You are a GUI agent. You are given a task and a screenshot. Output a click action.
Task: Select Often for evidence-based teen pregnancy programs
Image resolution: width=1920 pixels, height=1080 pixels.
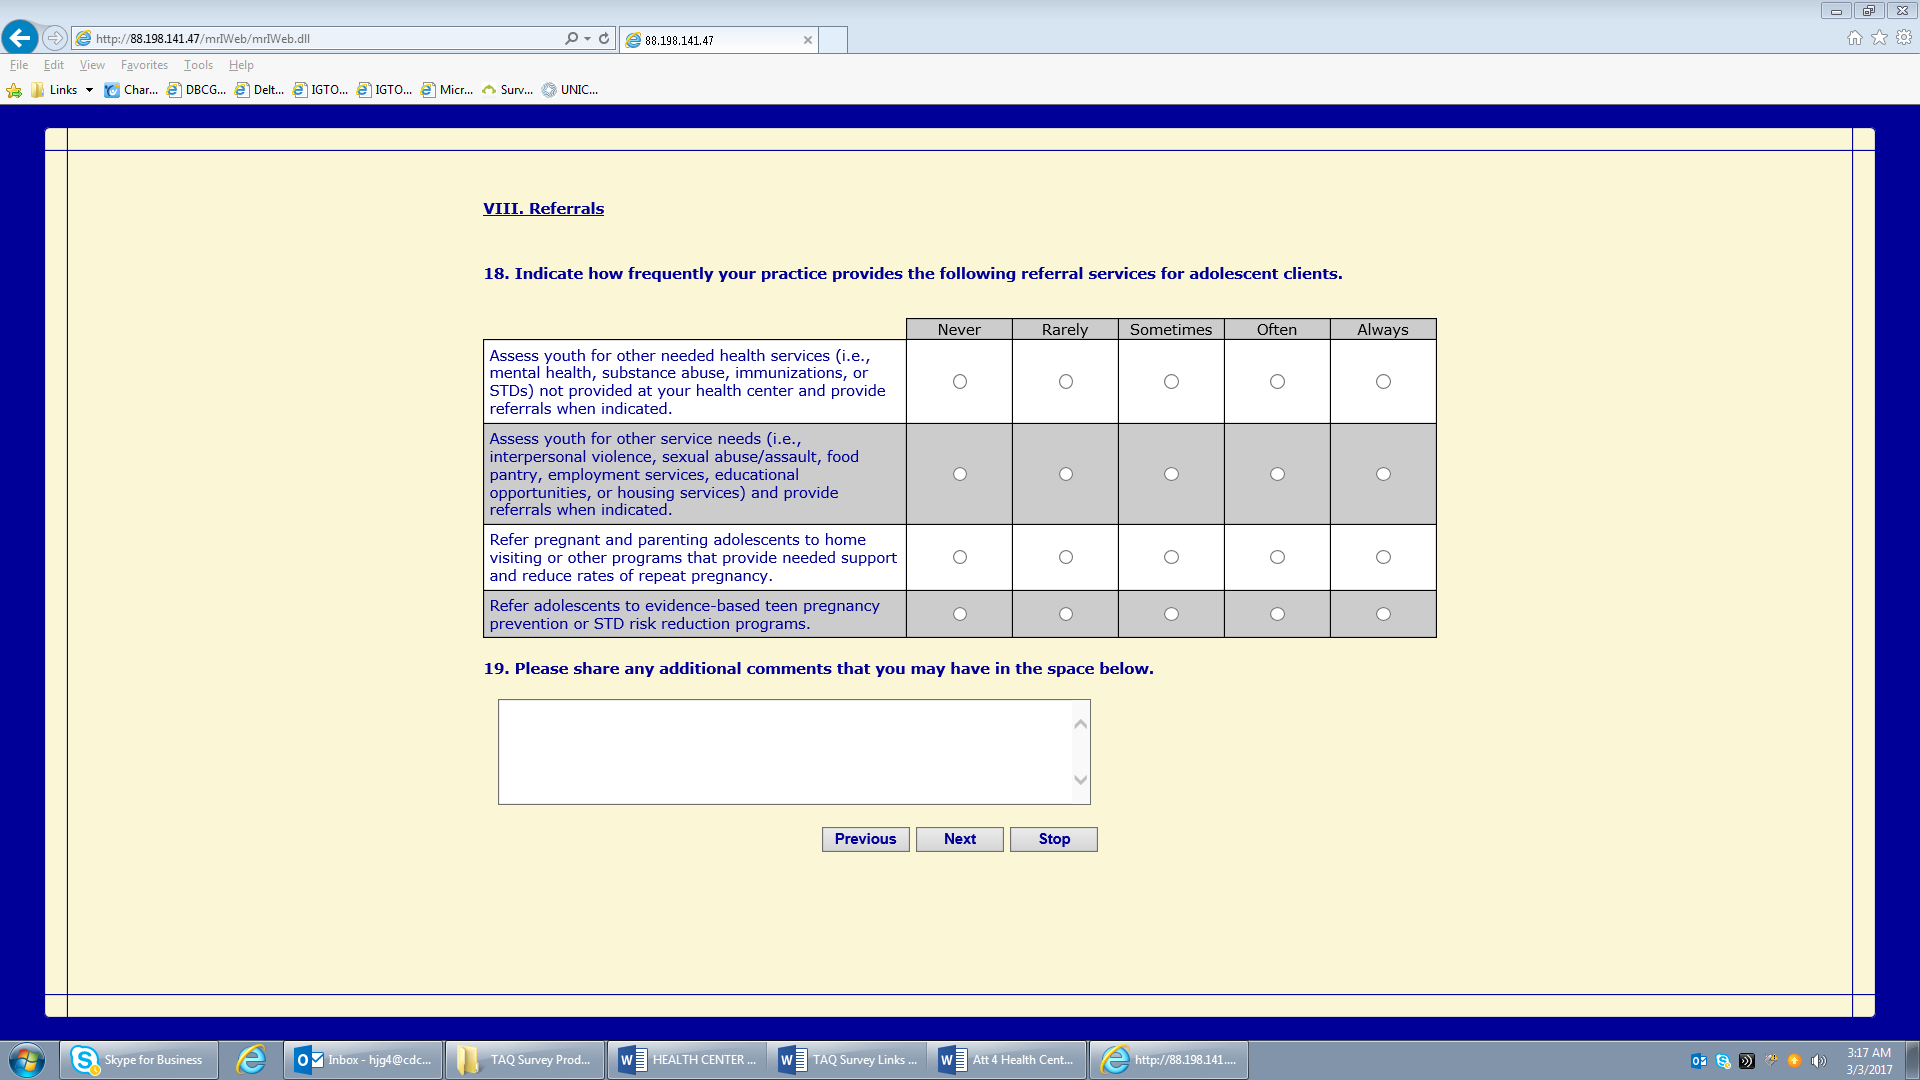click(x=1277, y=614)
